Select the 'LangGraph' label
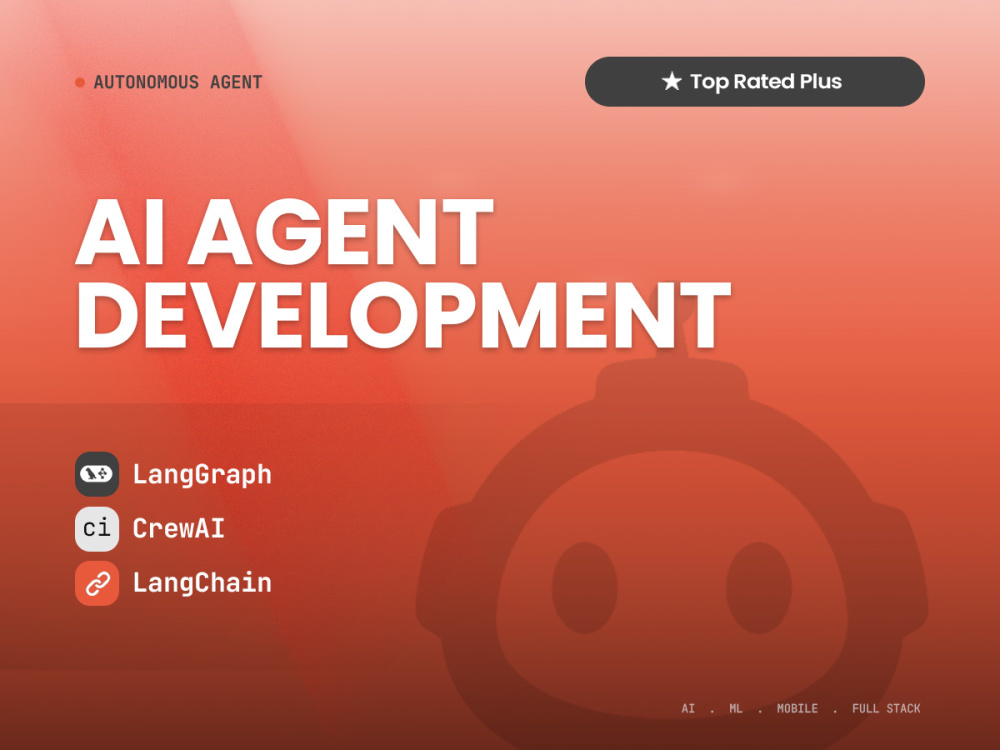This screenshot has height=750, width=1000. coord(202,475)
